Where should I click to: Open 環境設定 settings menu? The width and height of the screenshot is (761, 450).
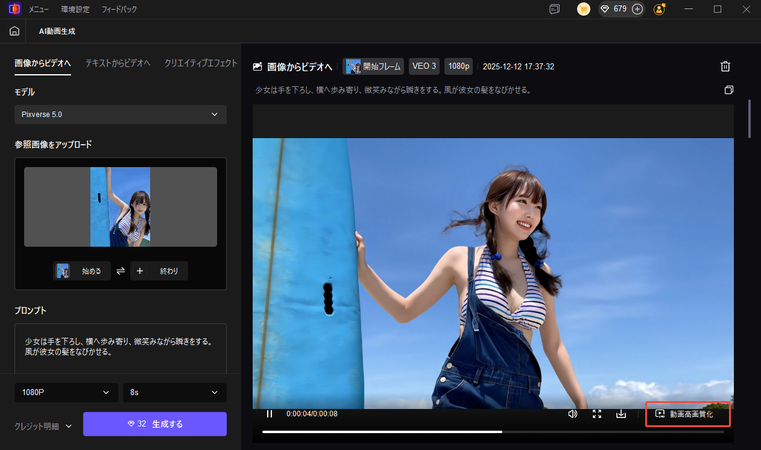click(75, 9)
